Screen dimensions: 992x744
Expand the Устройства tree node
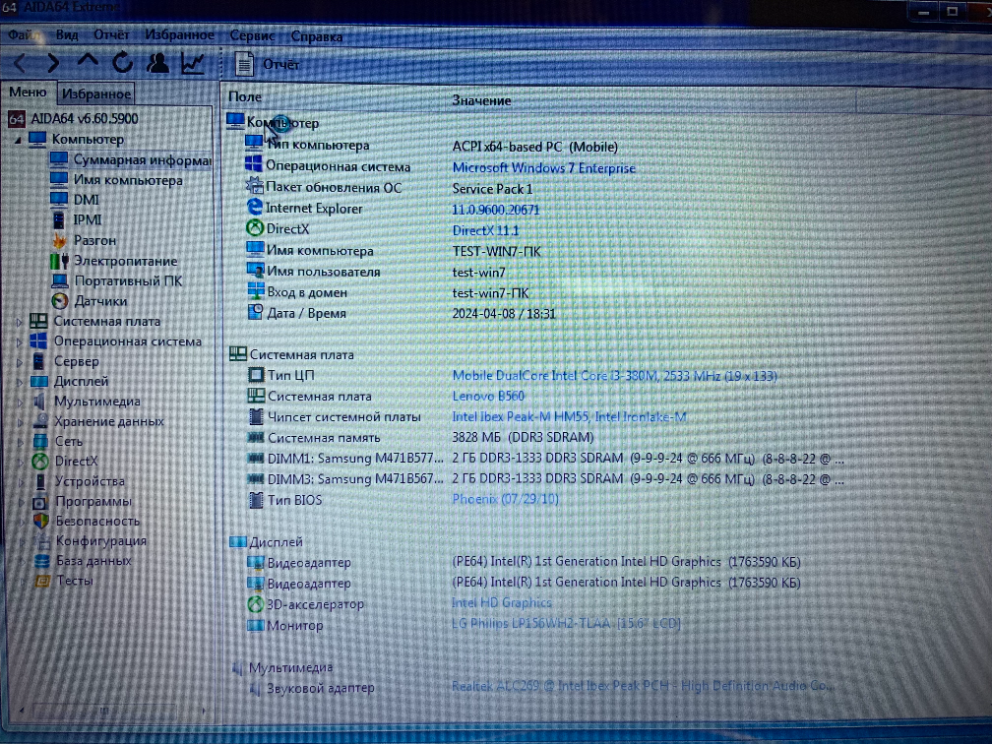[x=20, y=482]
